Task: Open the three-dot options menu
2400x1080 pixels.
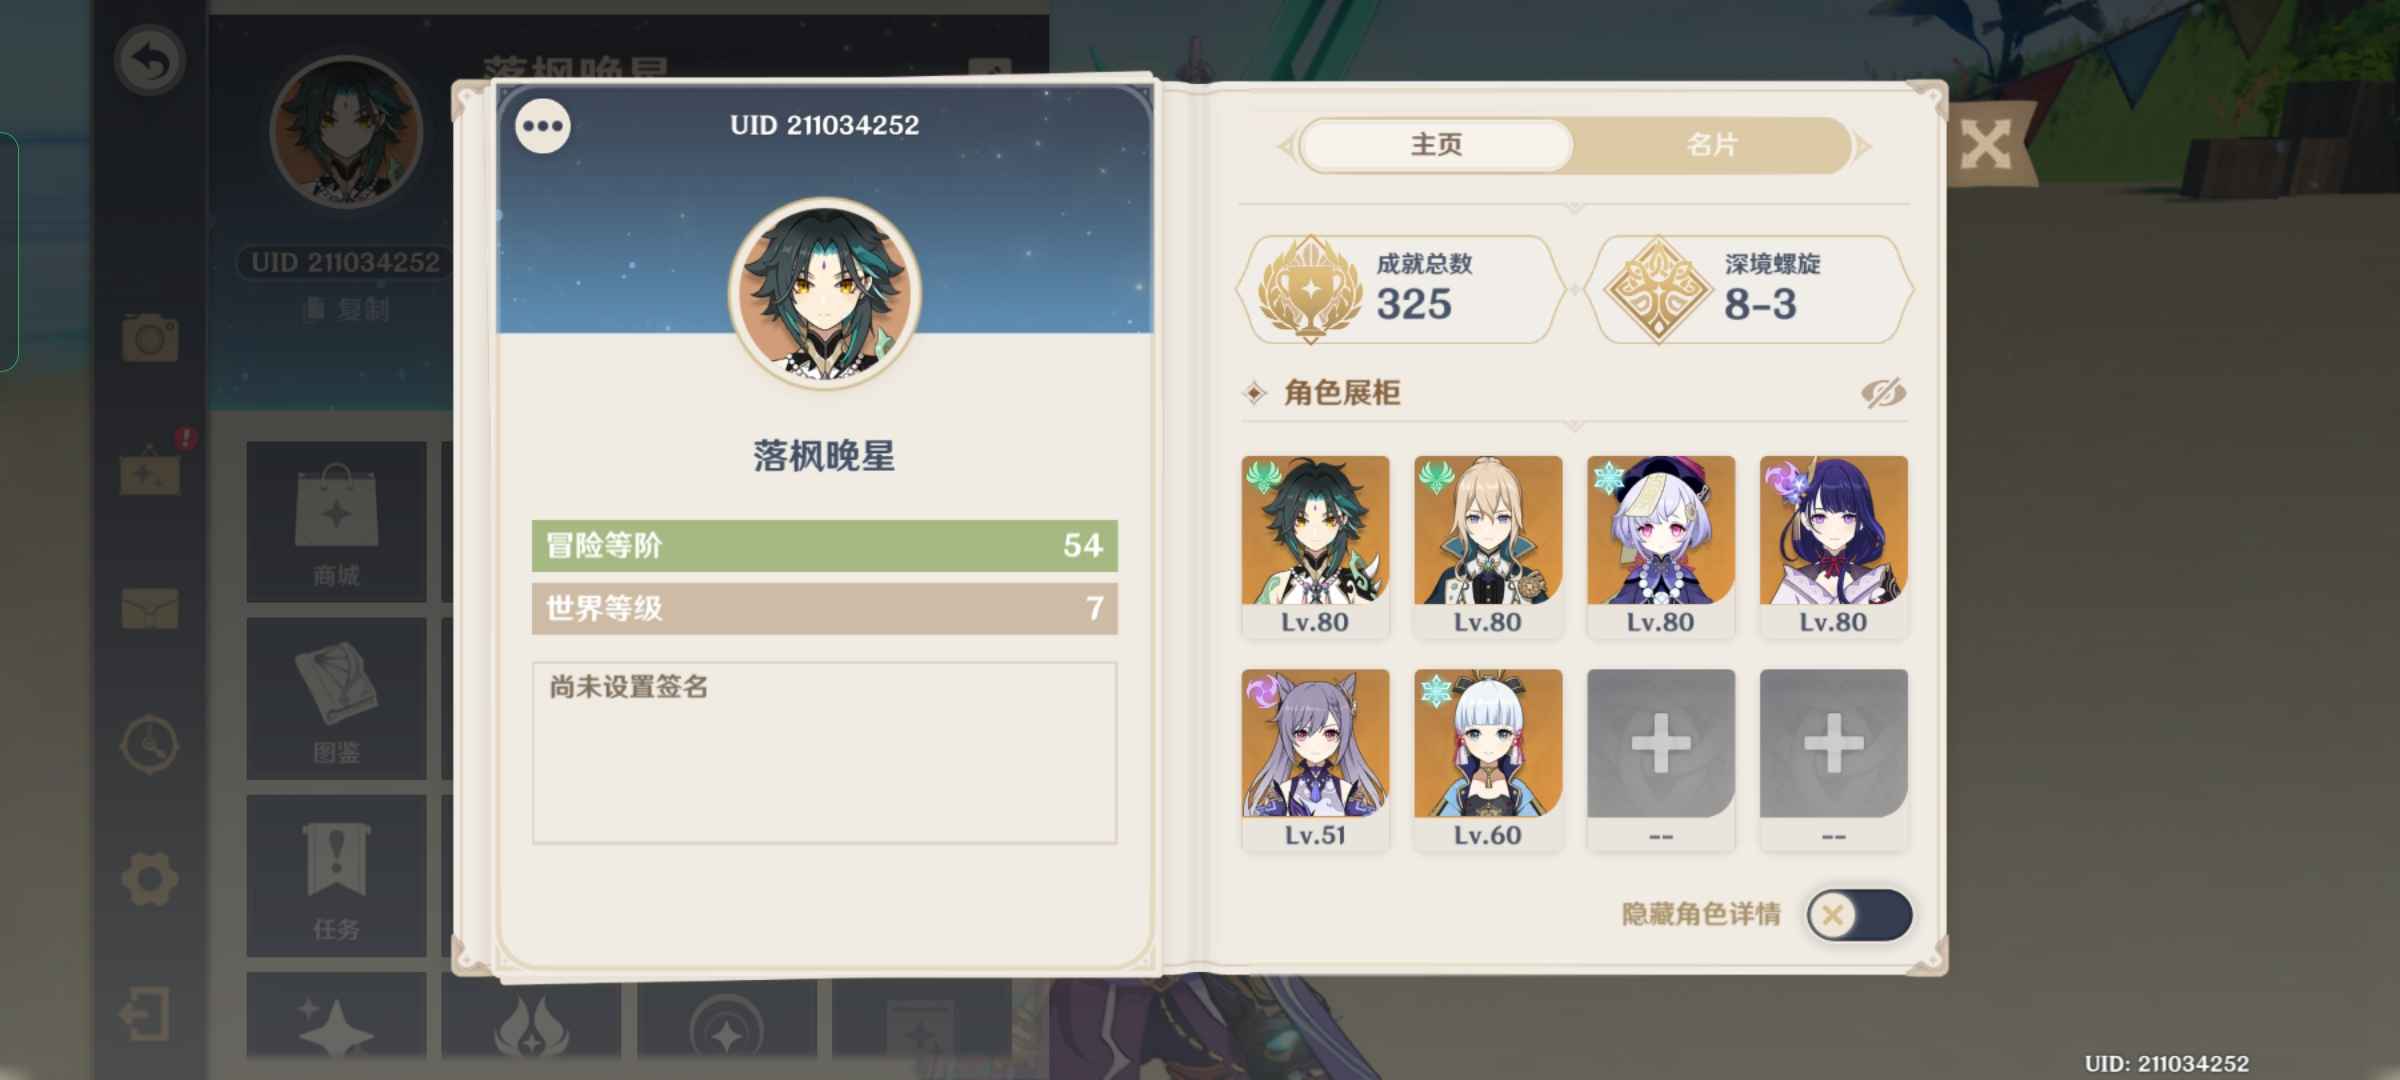Action: click(543, 127)
